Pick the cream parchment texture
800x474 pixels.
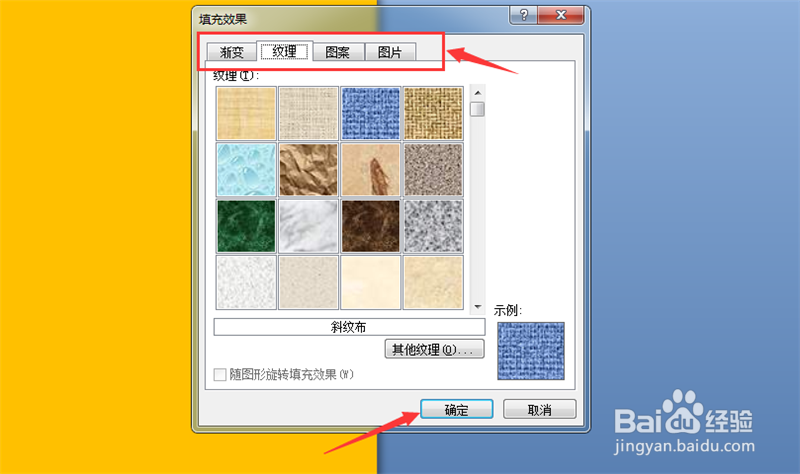point(371,282)
